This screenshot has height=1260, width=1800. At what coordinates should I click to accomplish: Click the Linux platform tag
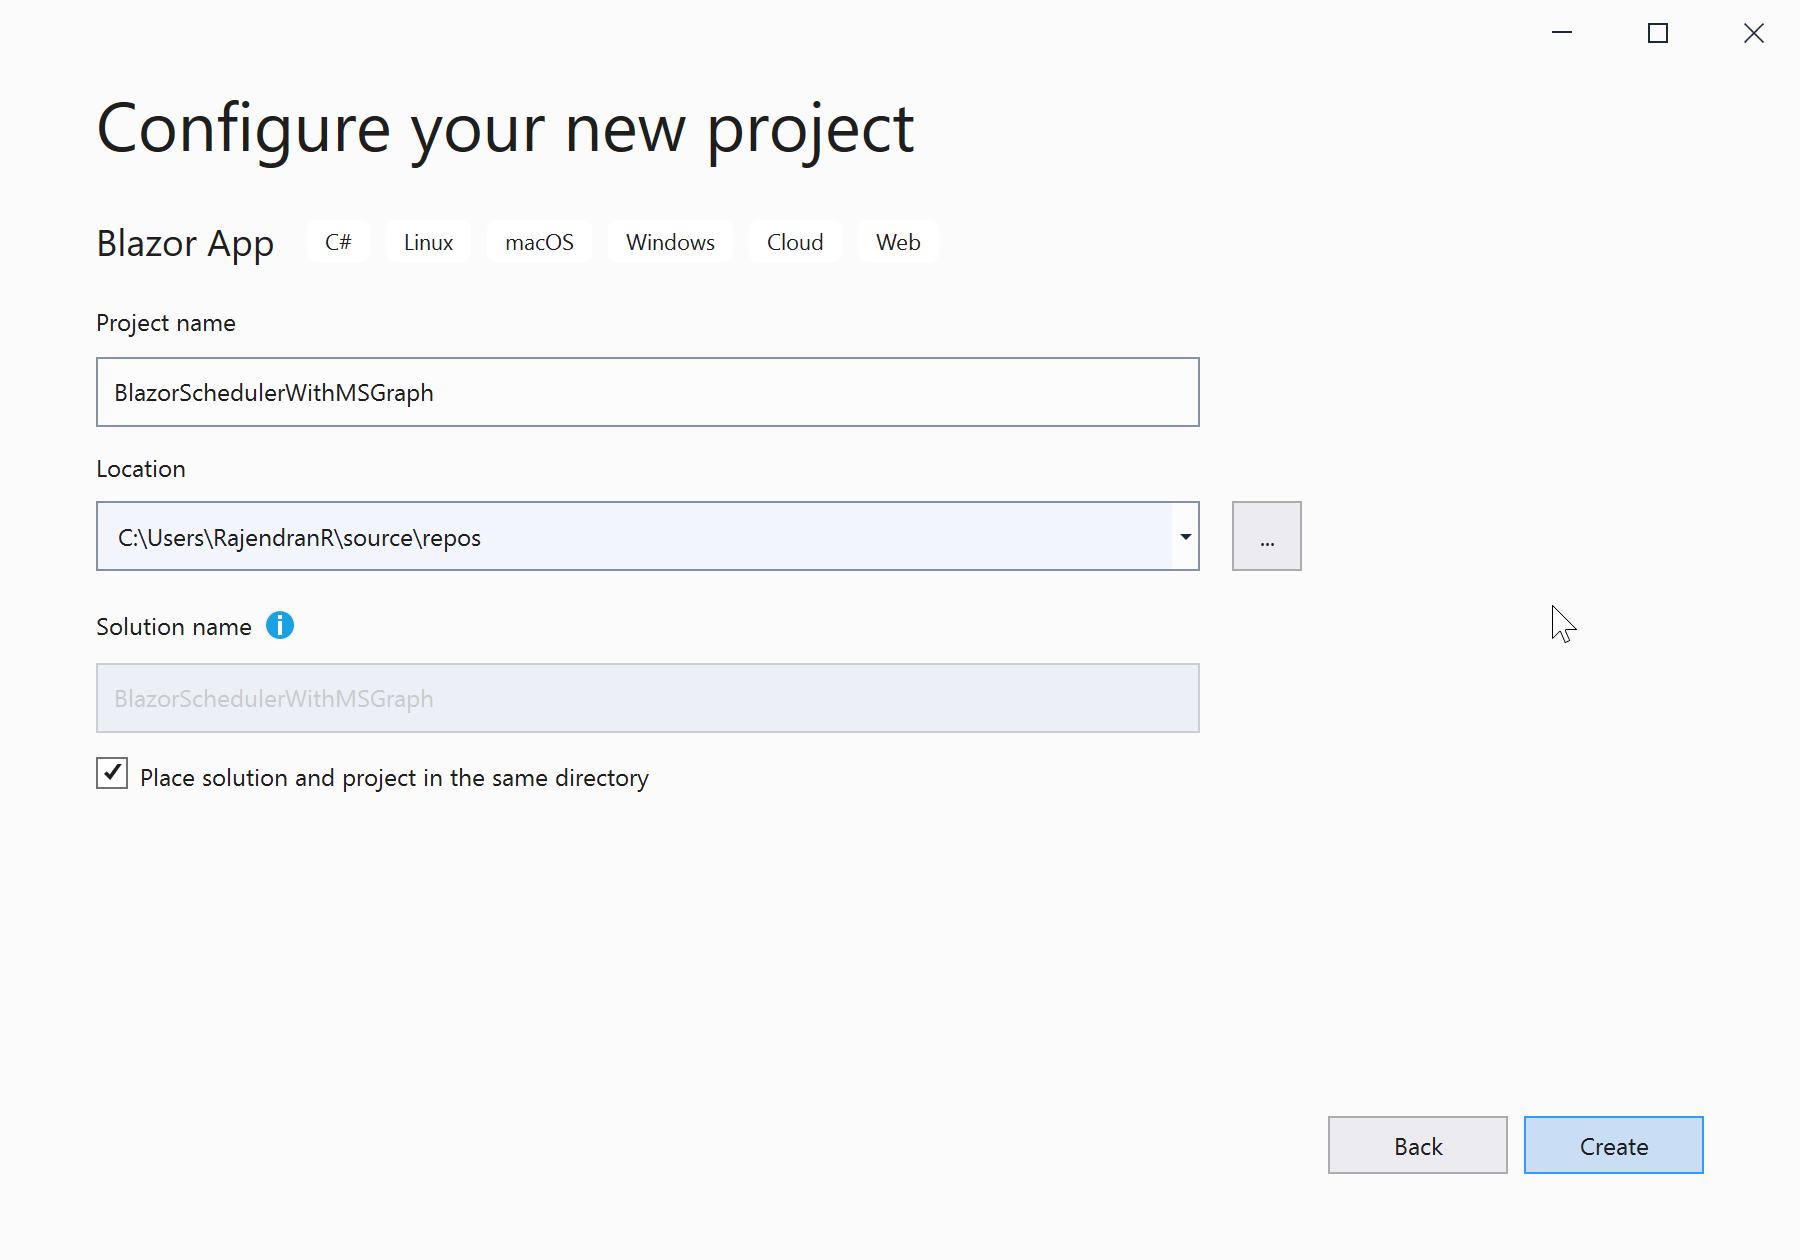pyautogui.click(x=428, y=242)
